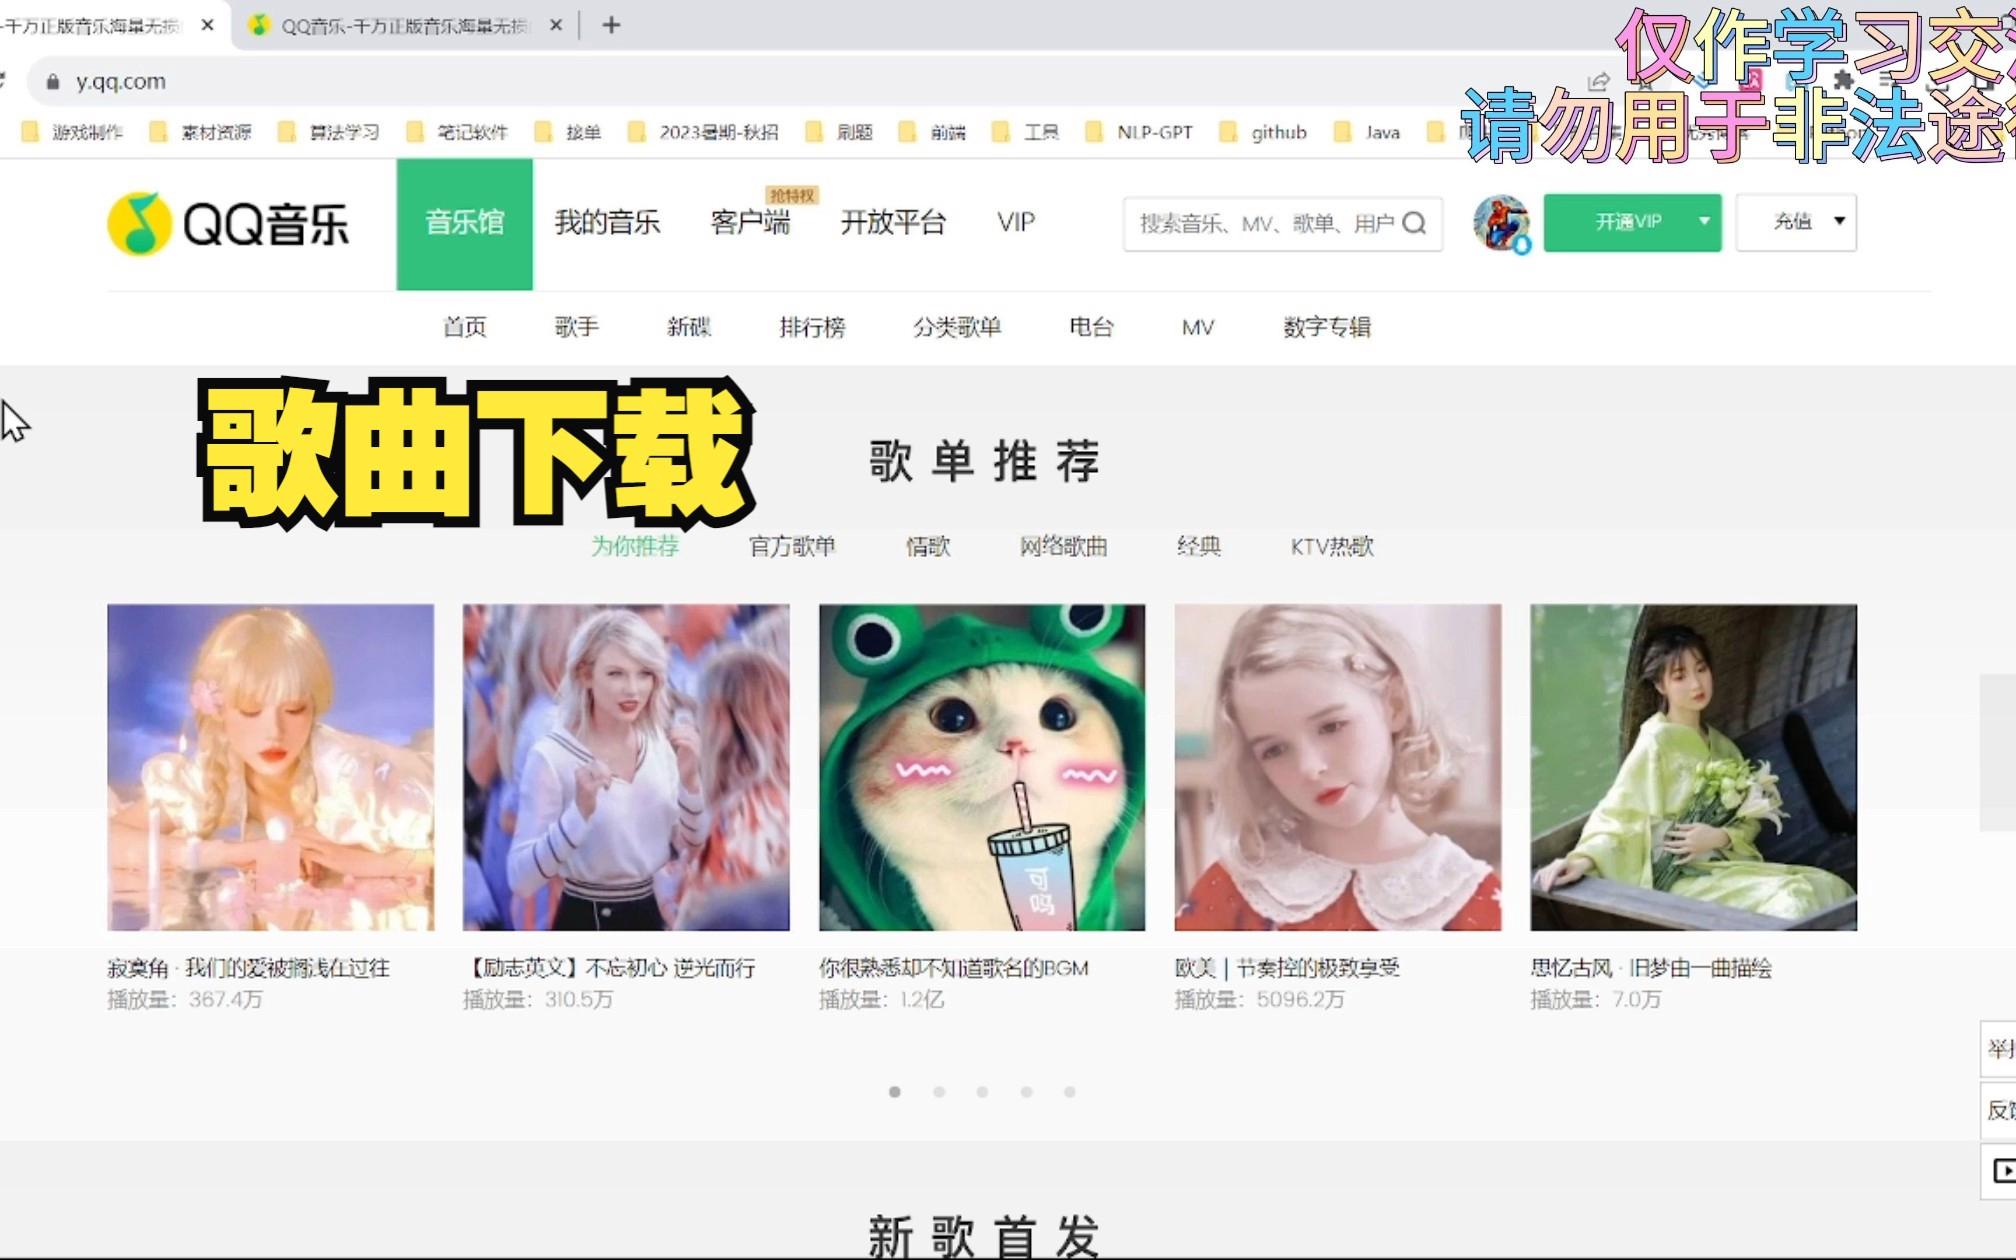
Task: Open the 算法学习 bookmark folder
Action: [329, 132]
